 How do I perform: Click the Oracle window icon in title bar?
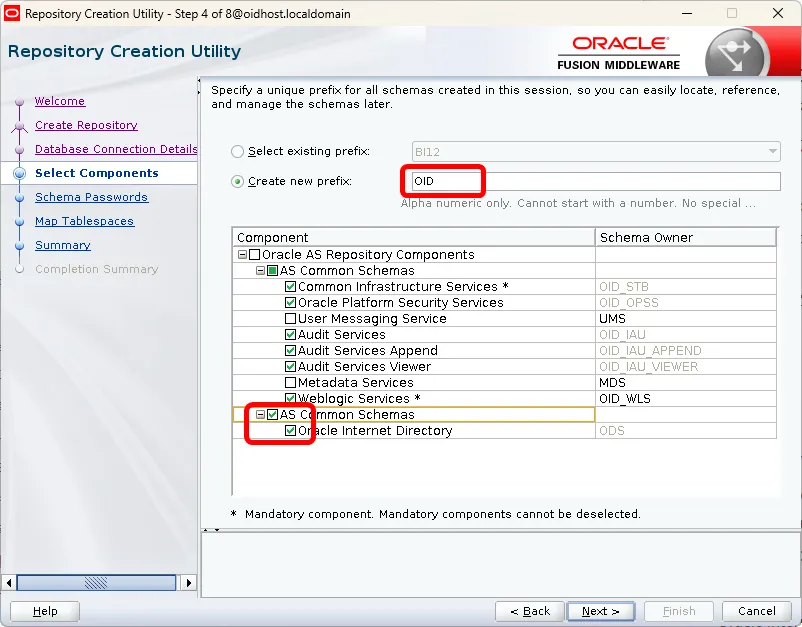12,13
